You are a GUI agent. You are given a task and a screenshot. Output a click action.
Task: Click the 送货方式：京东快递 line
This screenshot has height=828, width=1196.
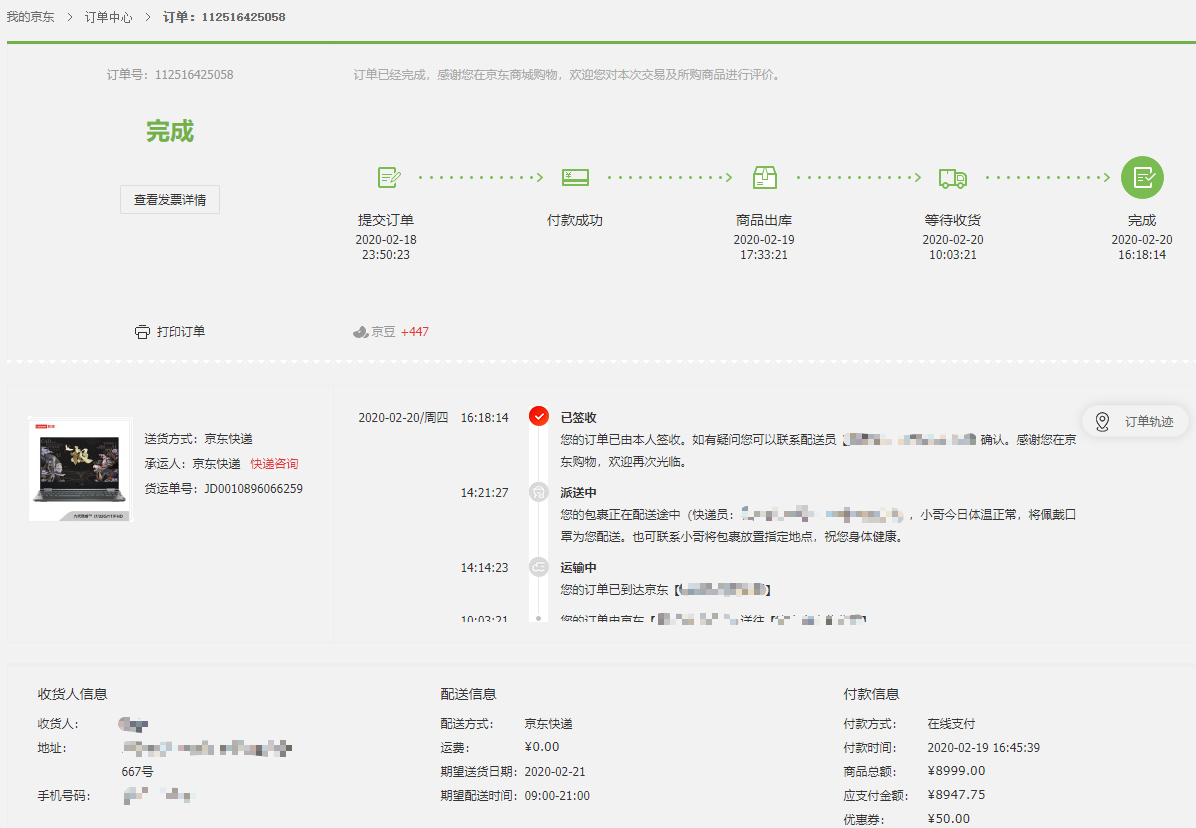pos(198,439)
